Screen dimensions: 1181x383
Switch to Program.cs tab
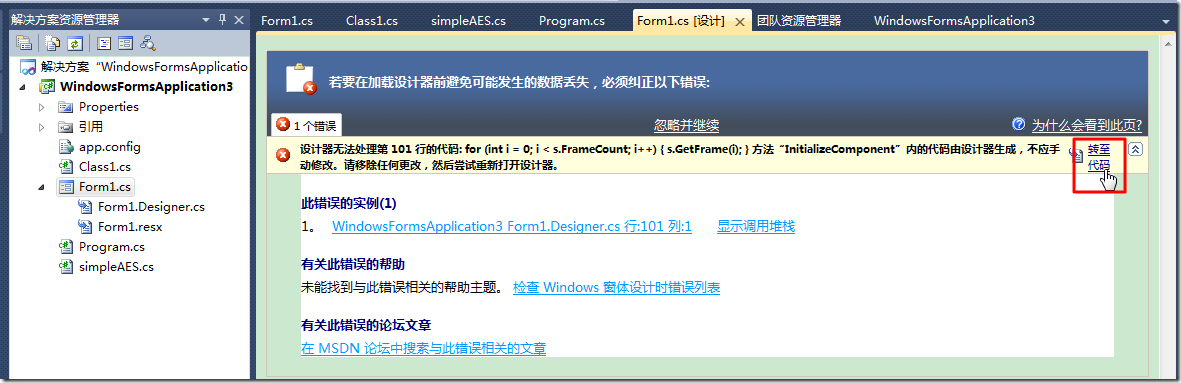[572, 20]
